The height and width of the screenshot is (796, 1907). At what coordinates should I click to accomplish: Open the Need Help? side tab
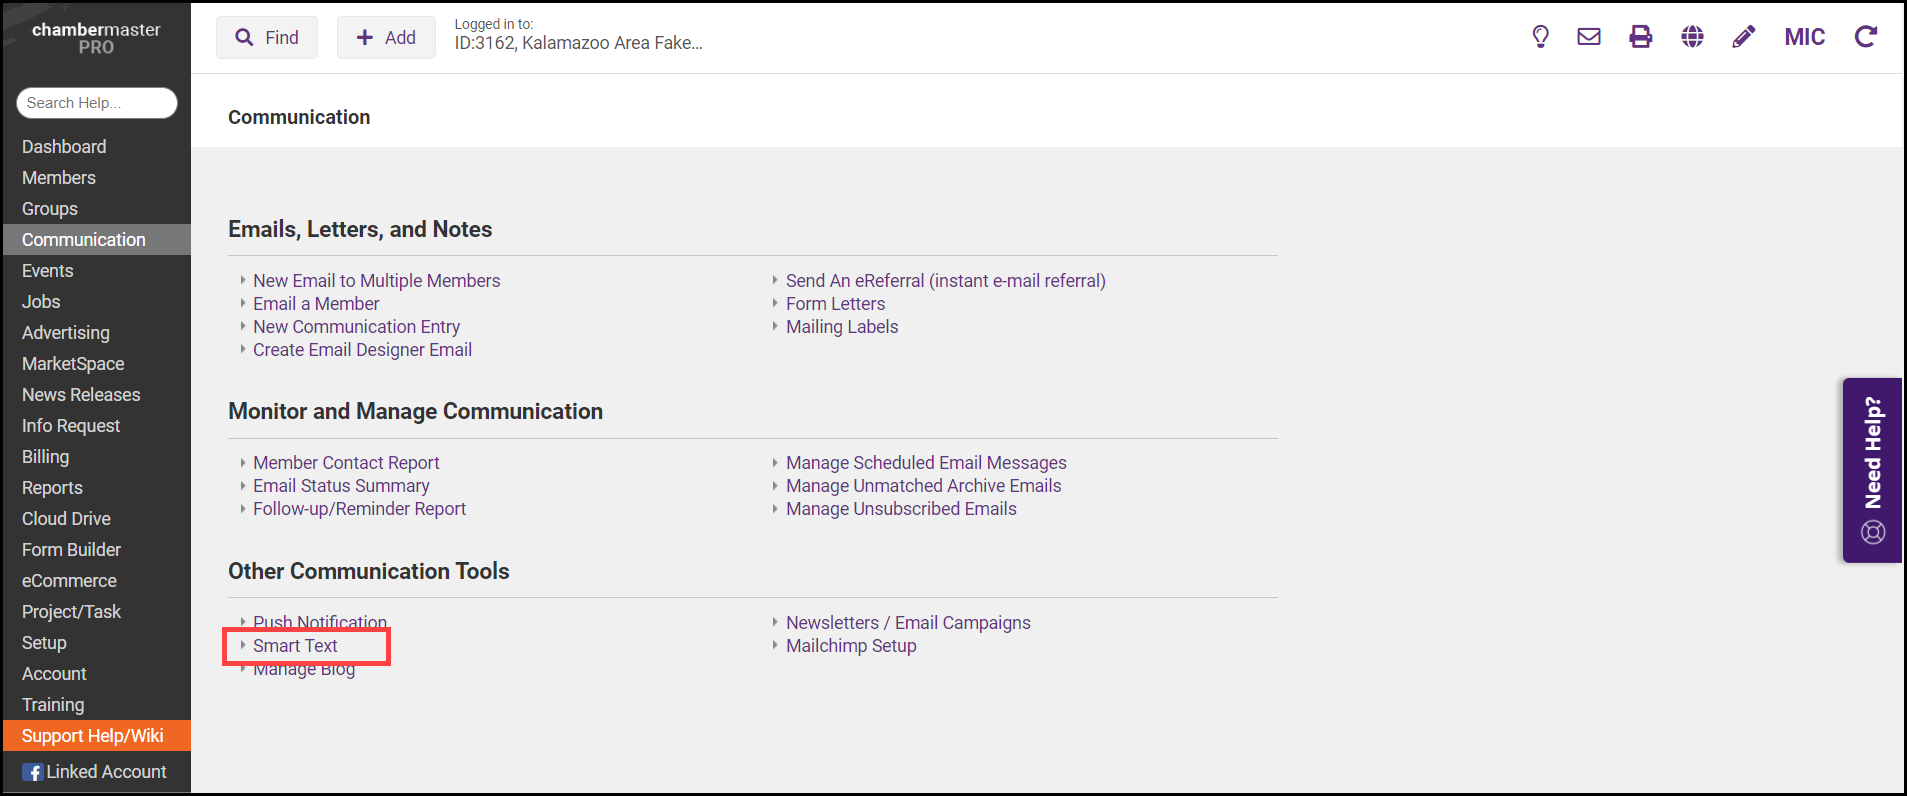(x=1872, y=470)
